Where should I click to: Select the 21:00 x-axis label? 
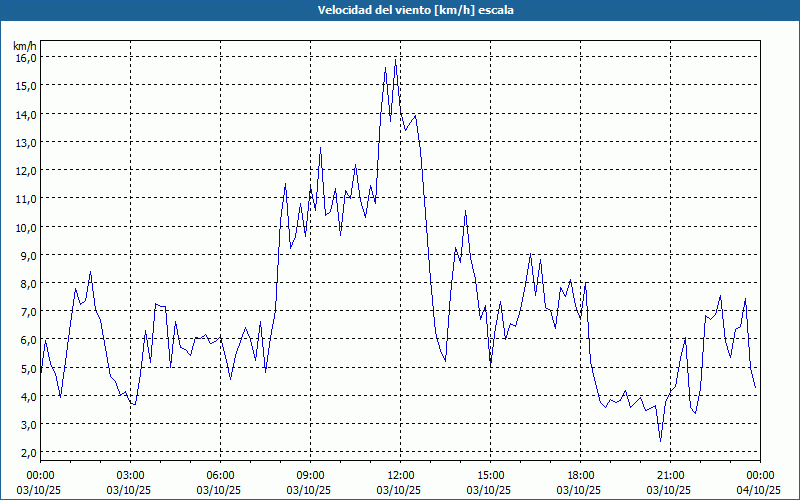tap(670, 475)
